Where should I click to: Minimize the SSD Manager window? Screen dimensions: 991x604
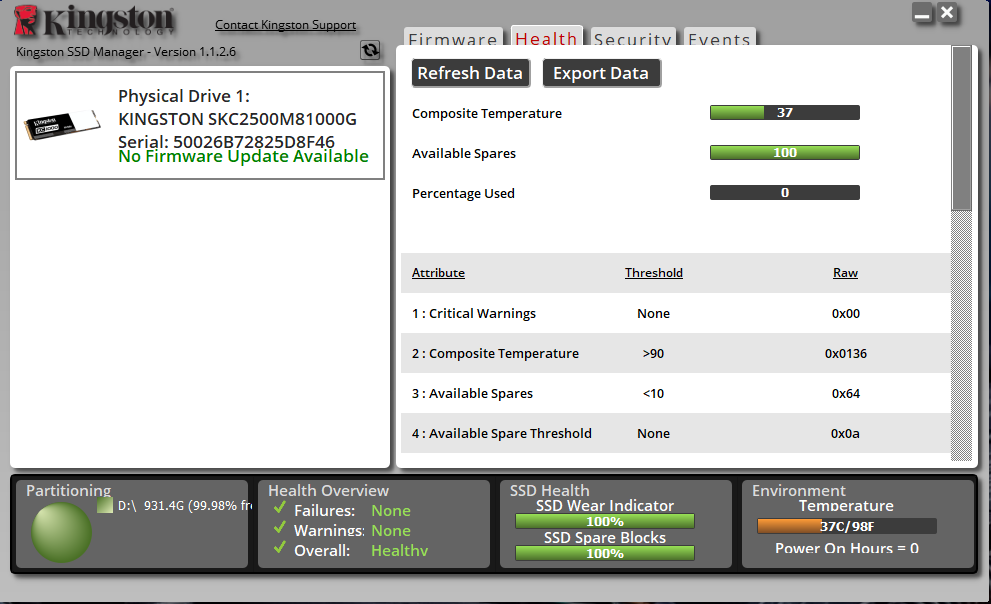click(922, 14)
